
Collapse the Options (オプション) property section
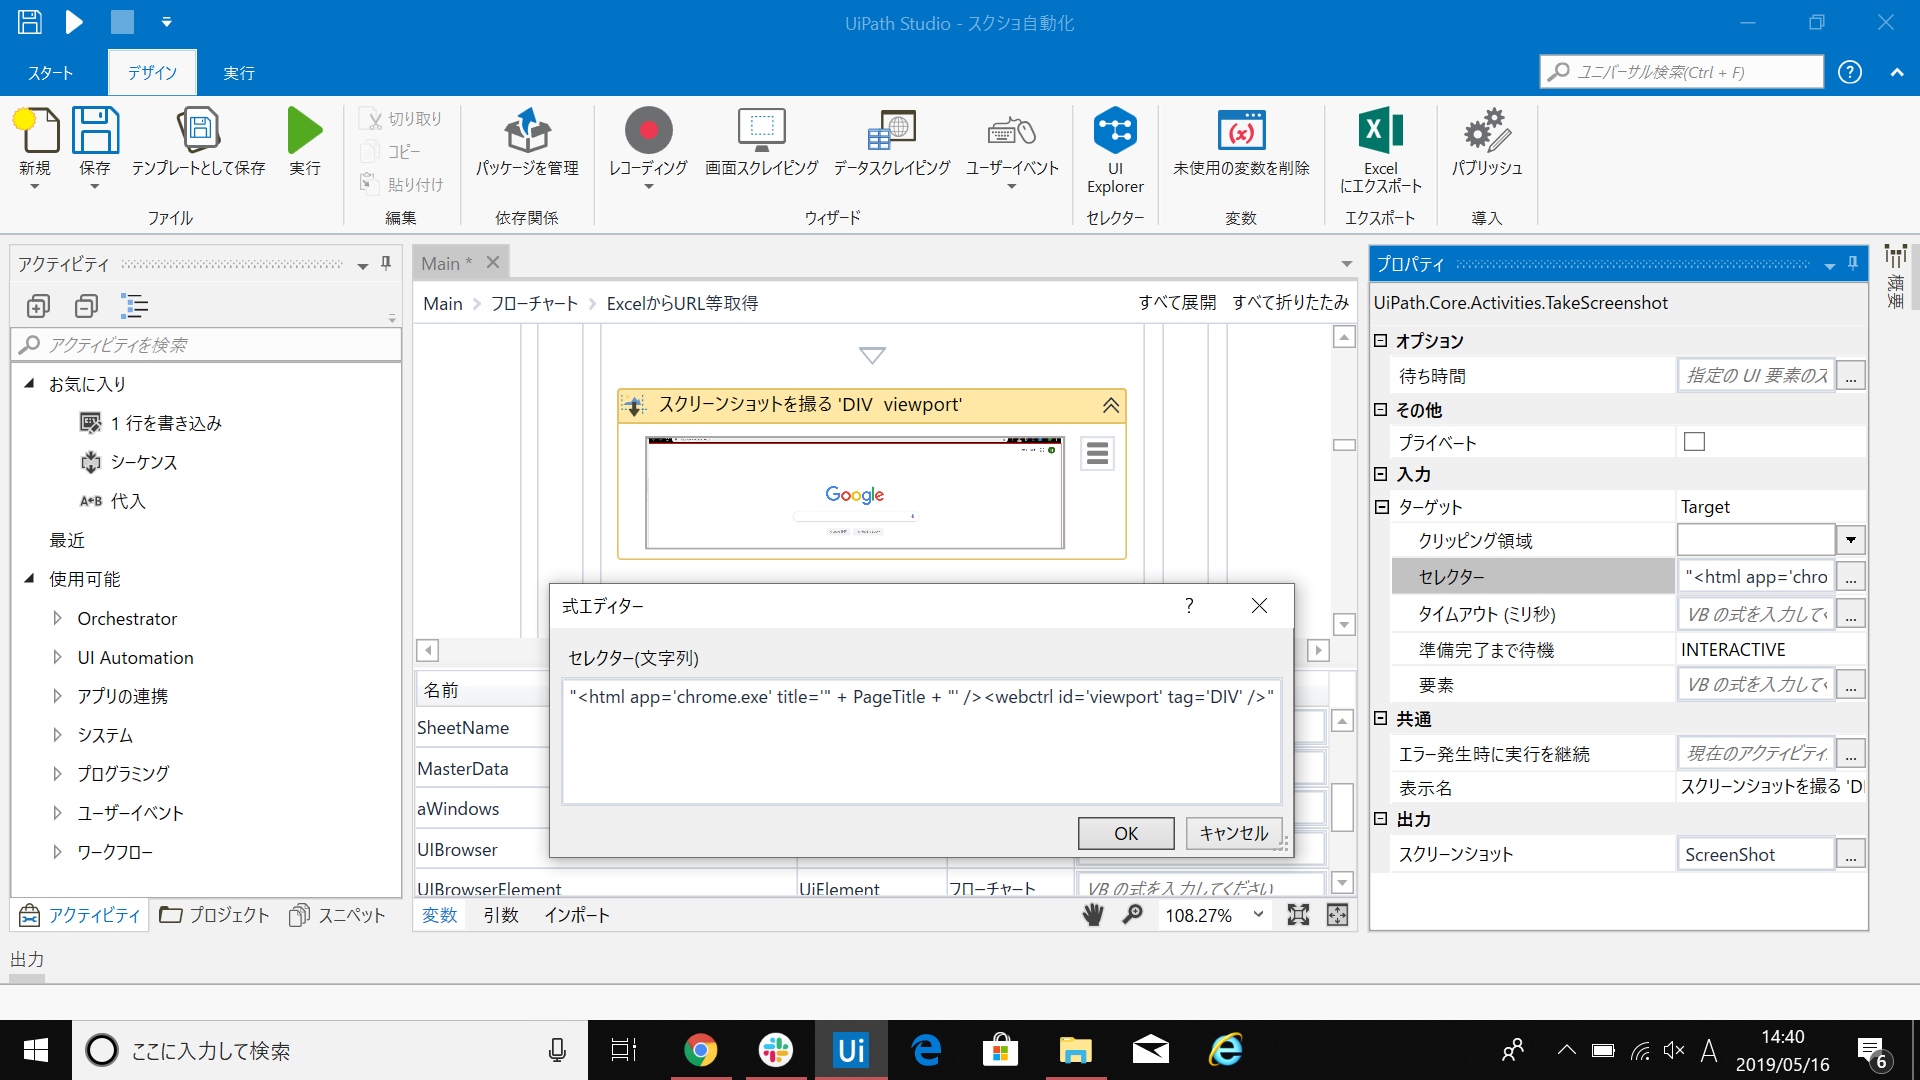1381,341
